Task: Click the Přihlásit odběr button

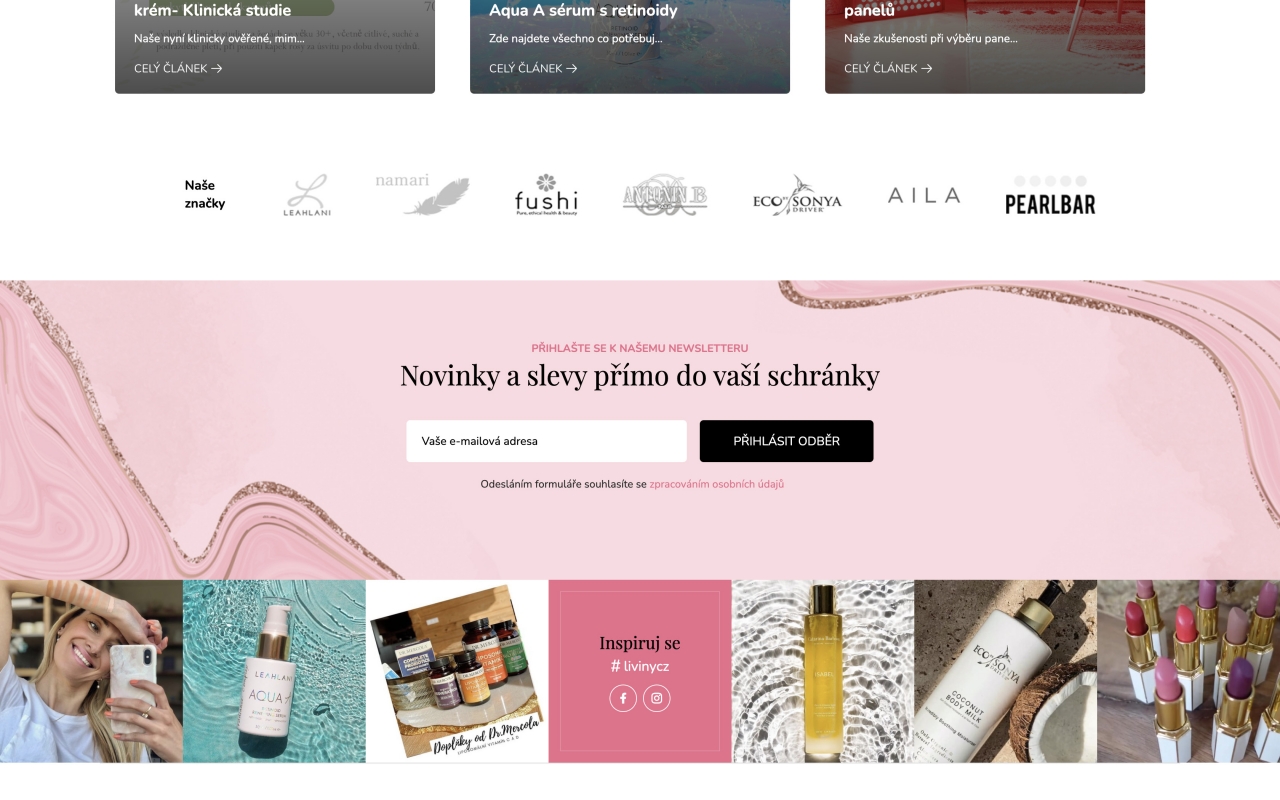Action: tap(786, 441)
